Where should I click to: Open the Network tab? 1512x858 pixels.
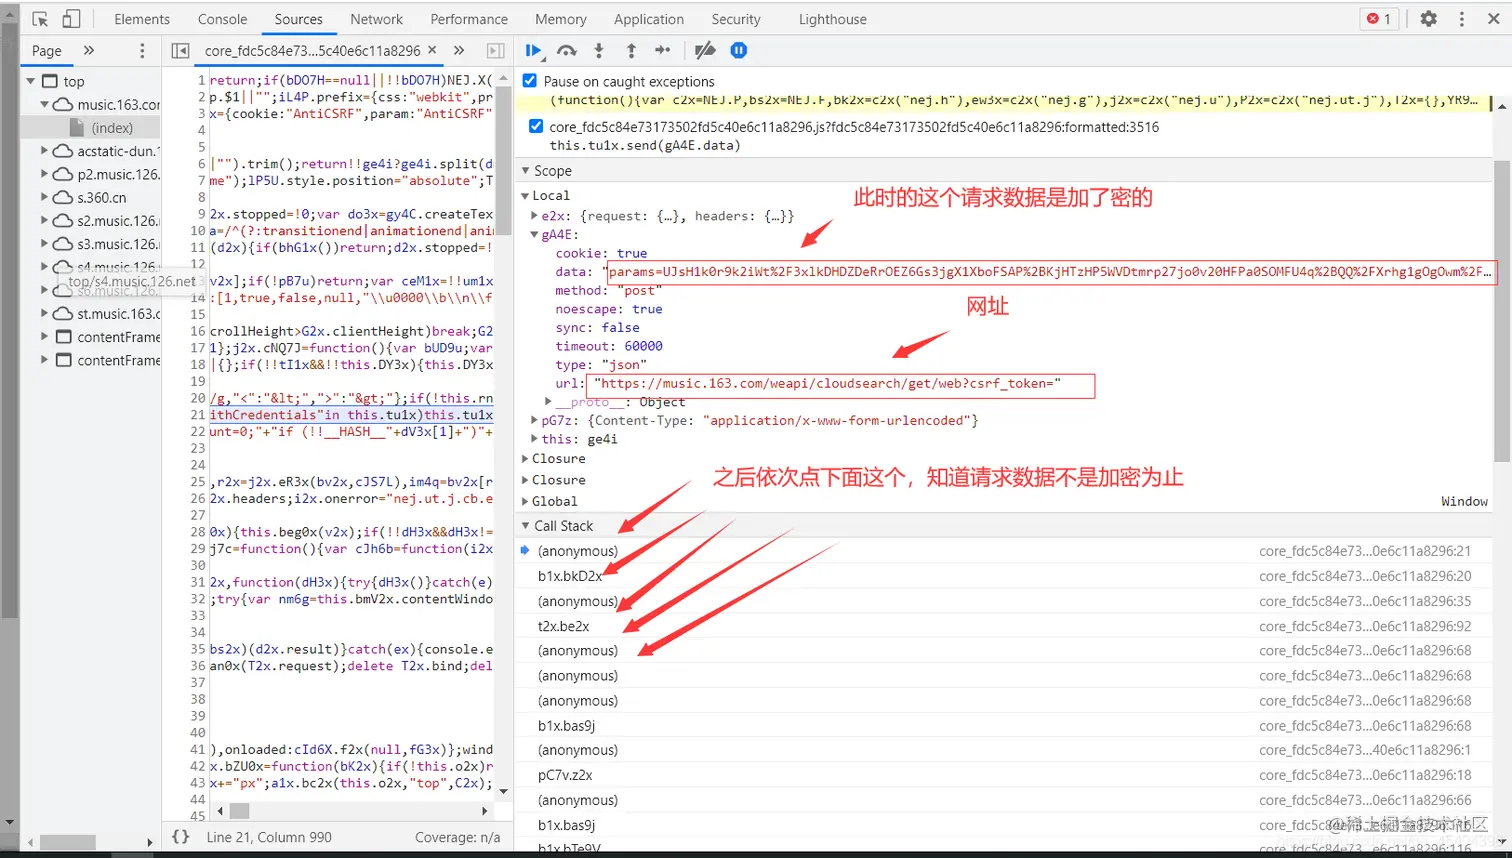[376, 19]
